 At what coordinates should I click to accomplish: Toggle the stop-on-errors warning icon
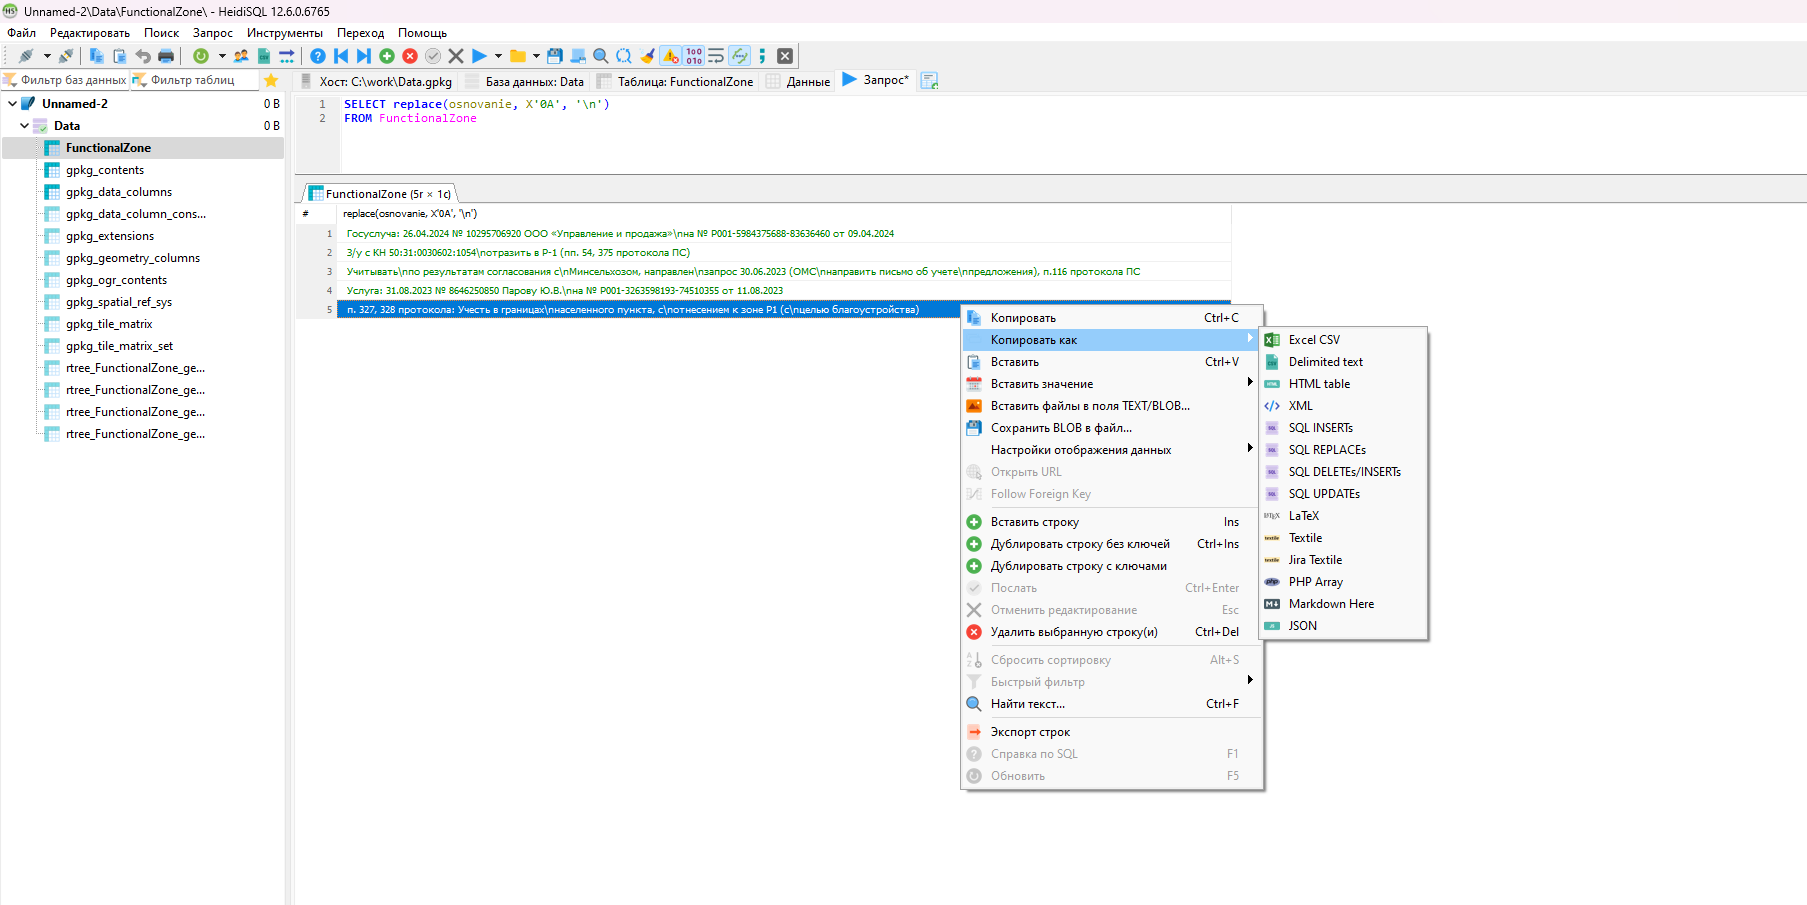[671, 56]
